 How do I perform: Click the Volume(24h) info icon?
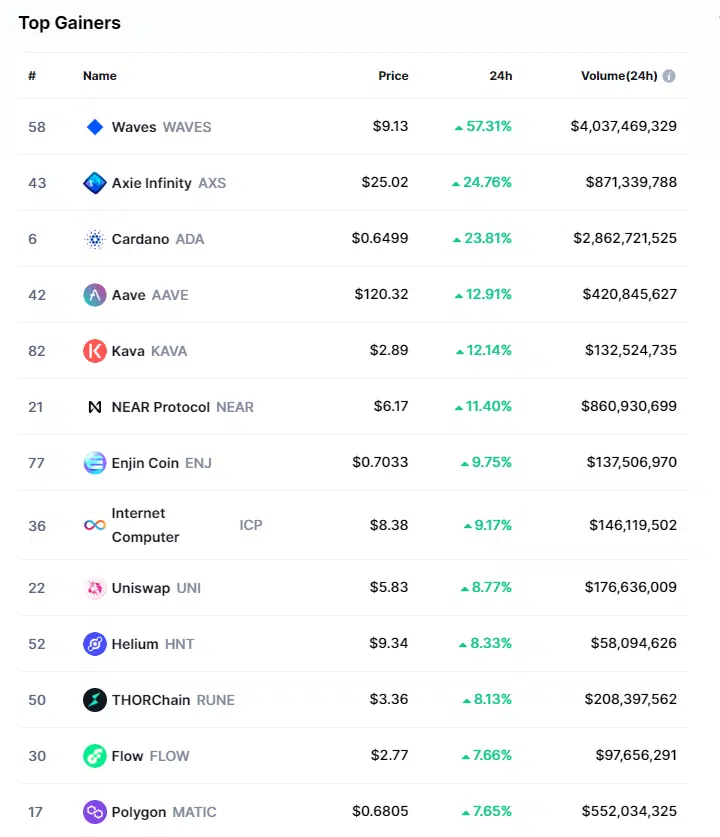click(669, 76)
